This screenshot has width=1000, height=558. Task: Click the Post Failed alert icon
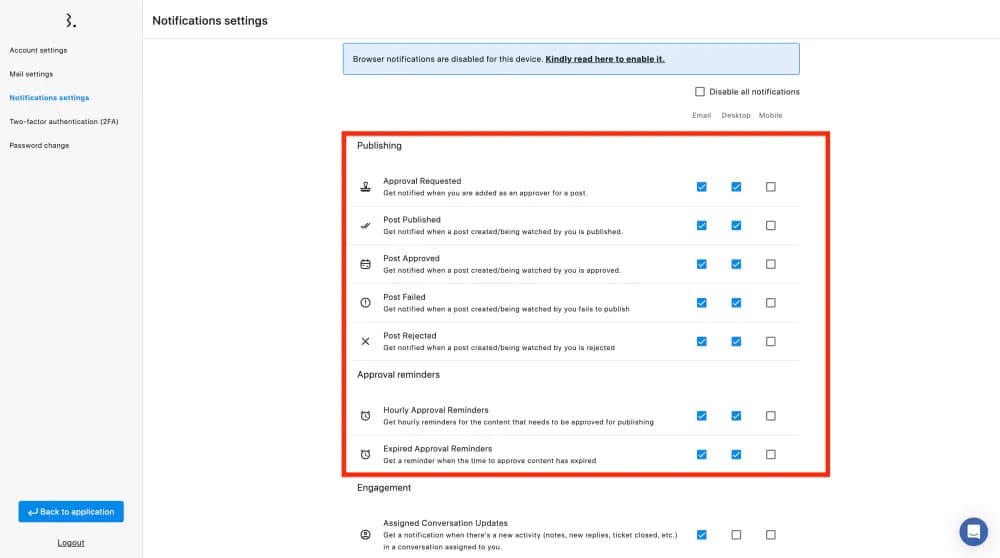[x=365, y=303]
